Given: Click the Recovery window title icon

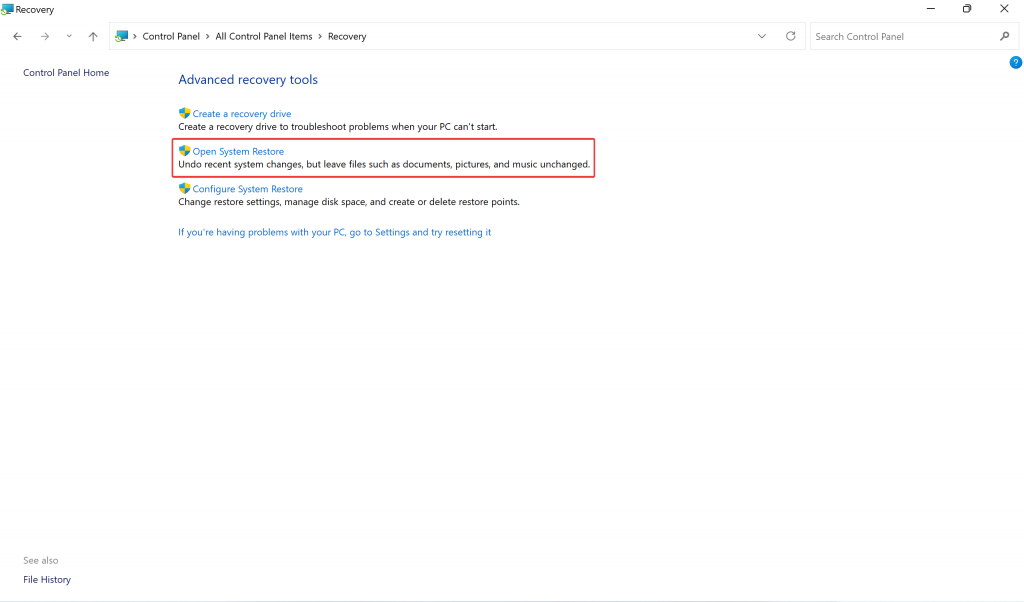Looking at the screenshot, I should click(x=7, y=9).
